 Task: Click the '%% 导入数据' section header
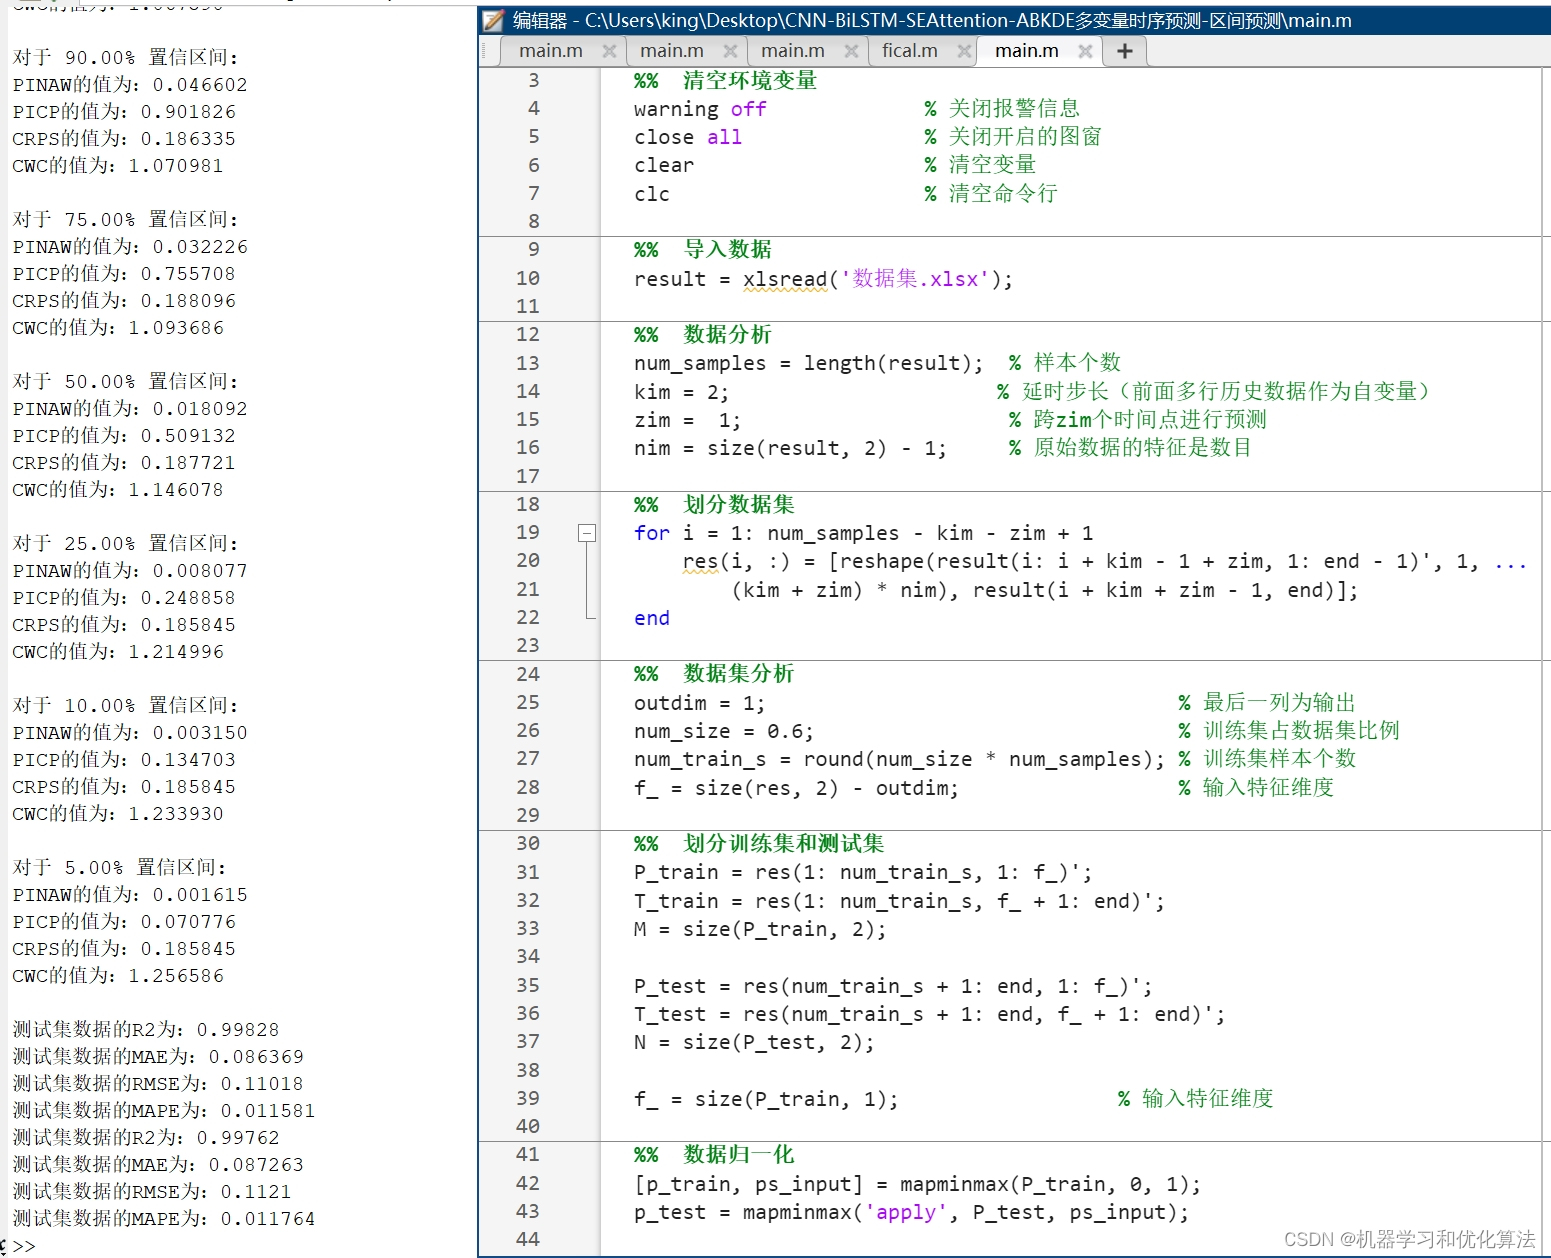(x=703, y=249)
